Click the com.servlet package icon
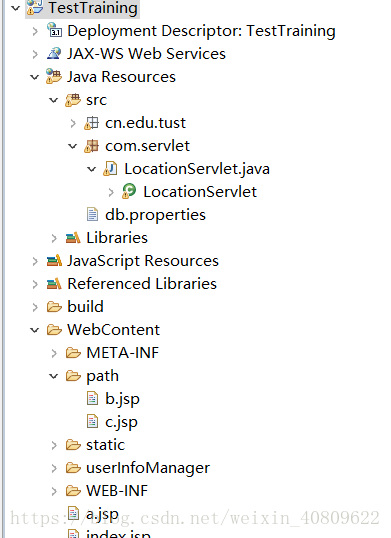Viewport: 391px width, 538px height. click(92, 146)
